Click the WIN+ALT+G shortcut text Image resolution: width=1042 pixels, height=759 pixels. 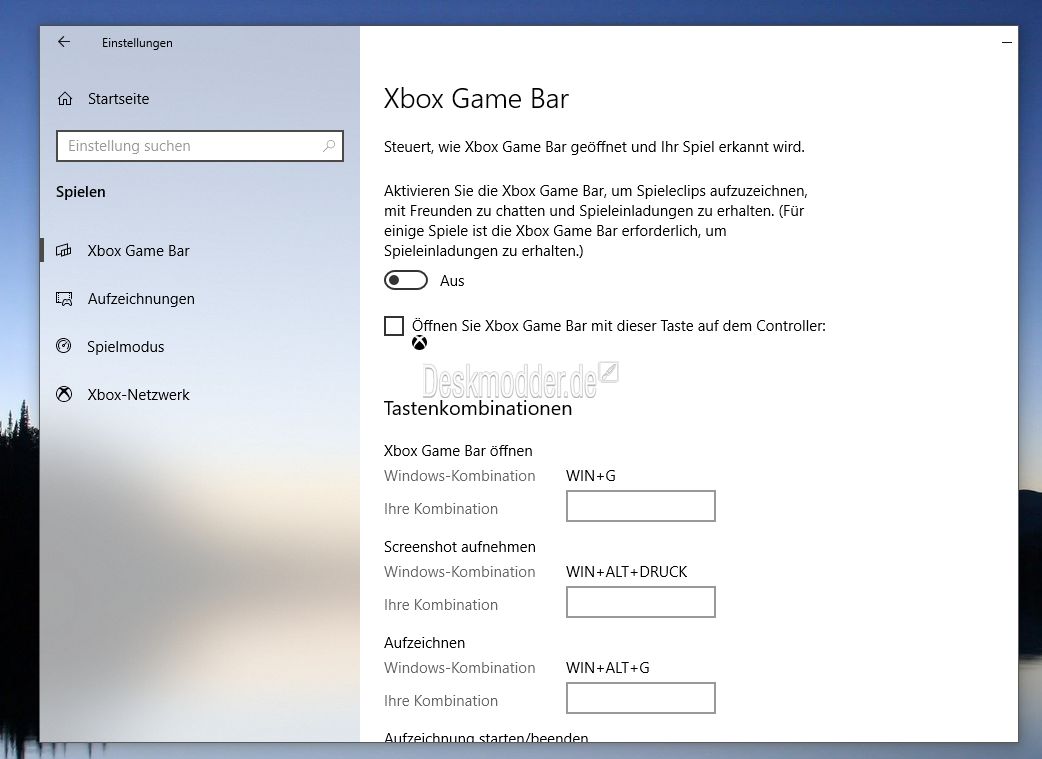point(607,667)
